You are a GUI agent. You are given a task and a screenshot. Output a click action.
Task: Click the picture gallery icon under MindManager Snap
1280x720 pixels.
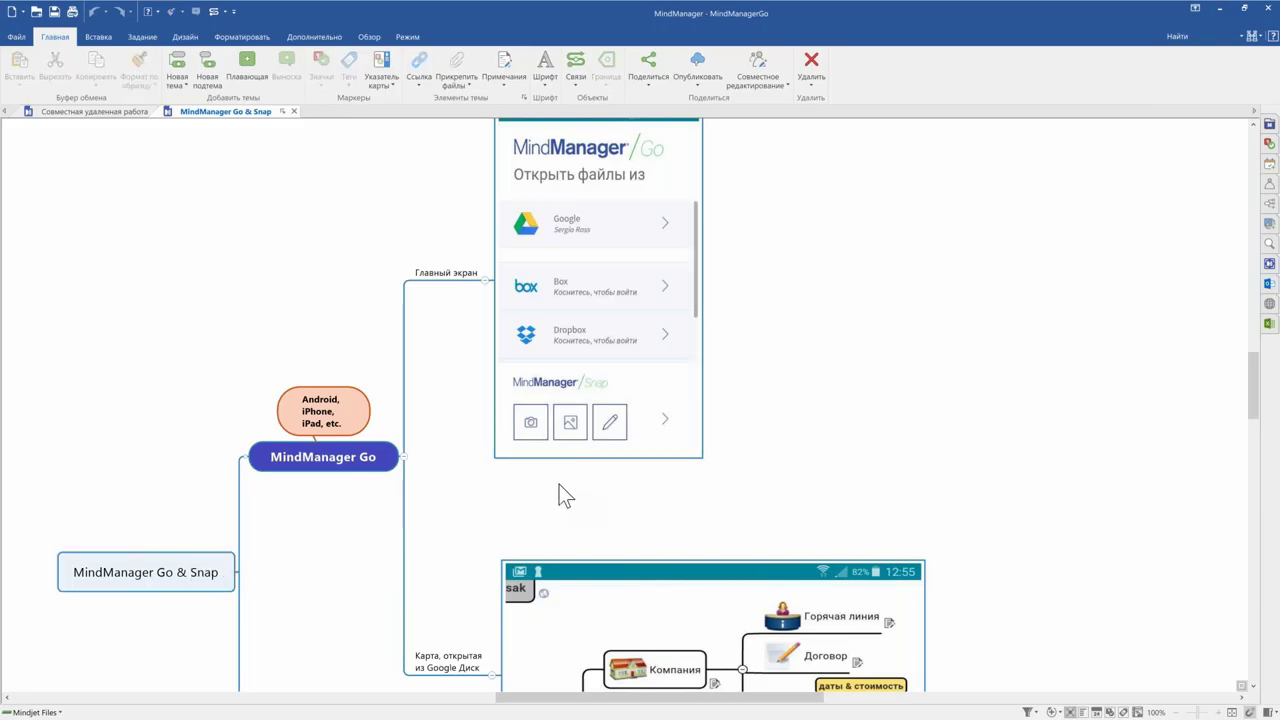coord(570,422)
